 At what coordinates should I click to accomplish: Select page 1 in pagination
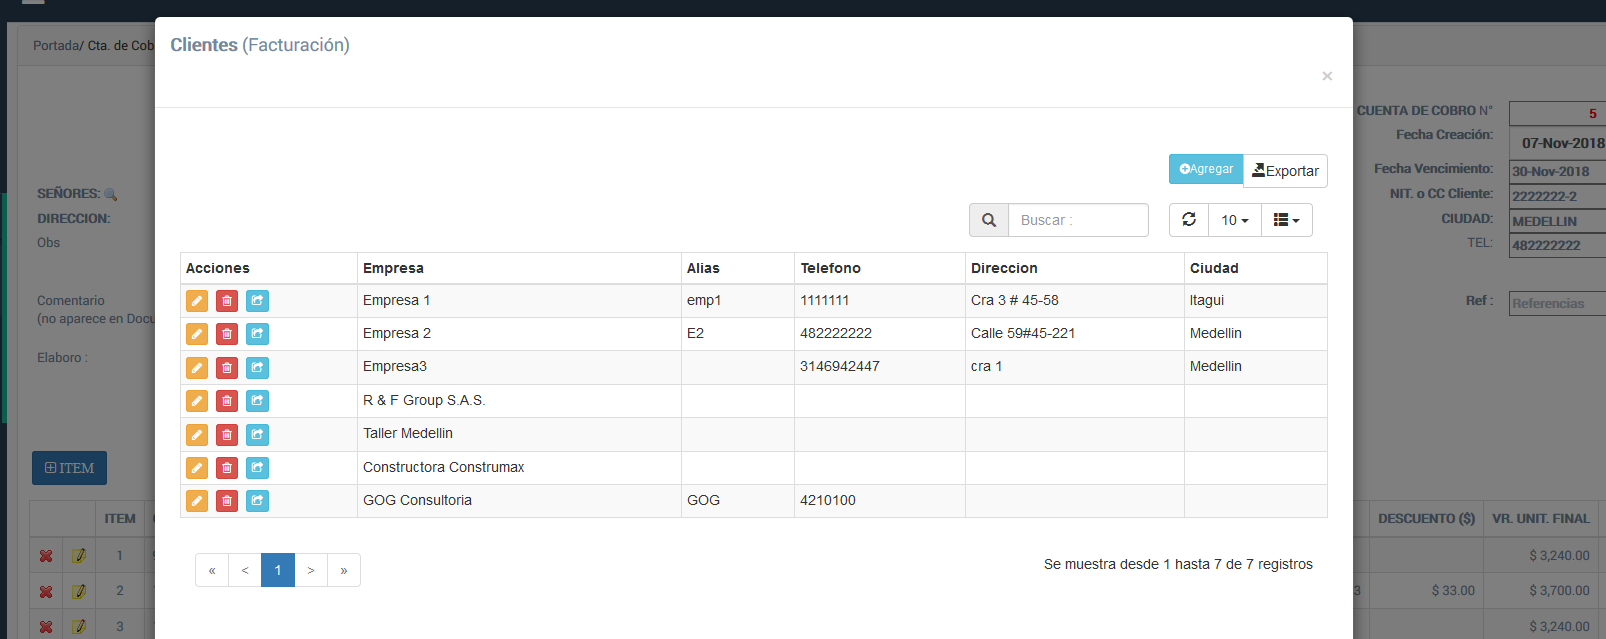click(278, 570)
